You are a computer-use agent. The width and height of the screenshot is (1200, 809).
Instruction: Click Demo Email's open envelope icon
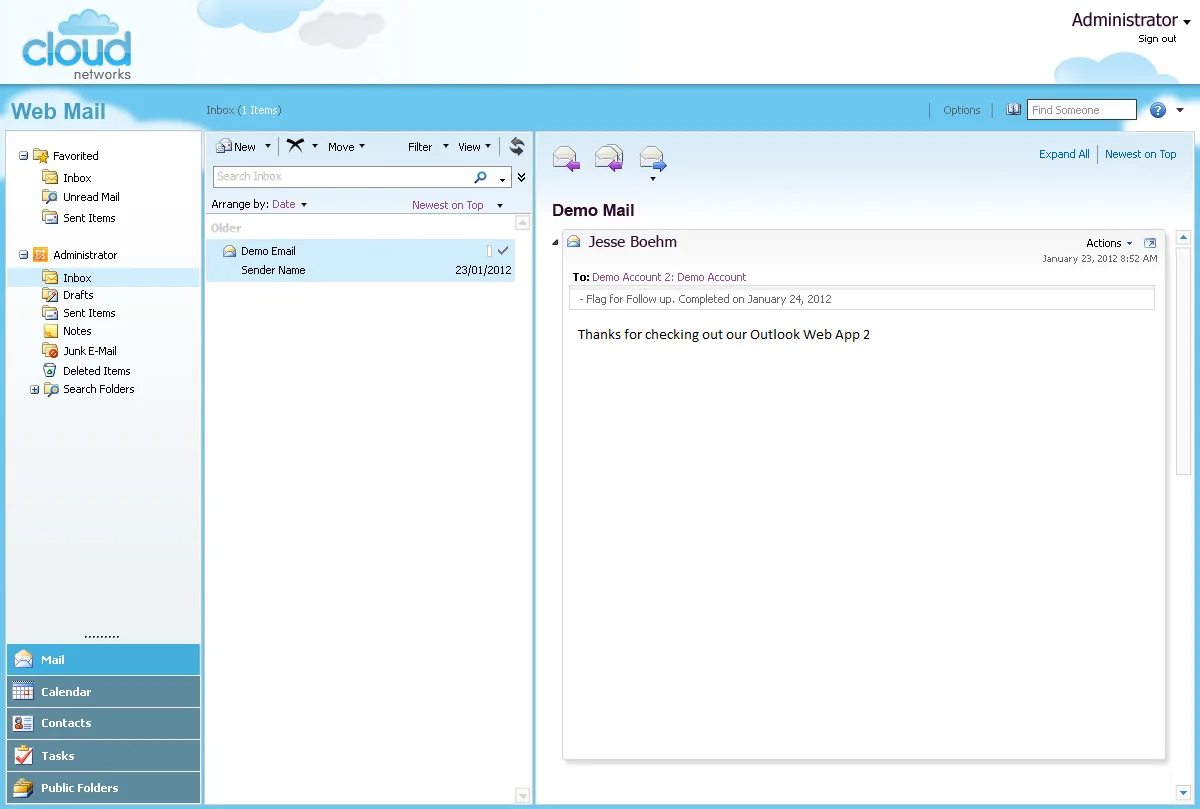pyautogui.click(x=230, y=251)
